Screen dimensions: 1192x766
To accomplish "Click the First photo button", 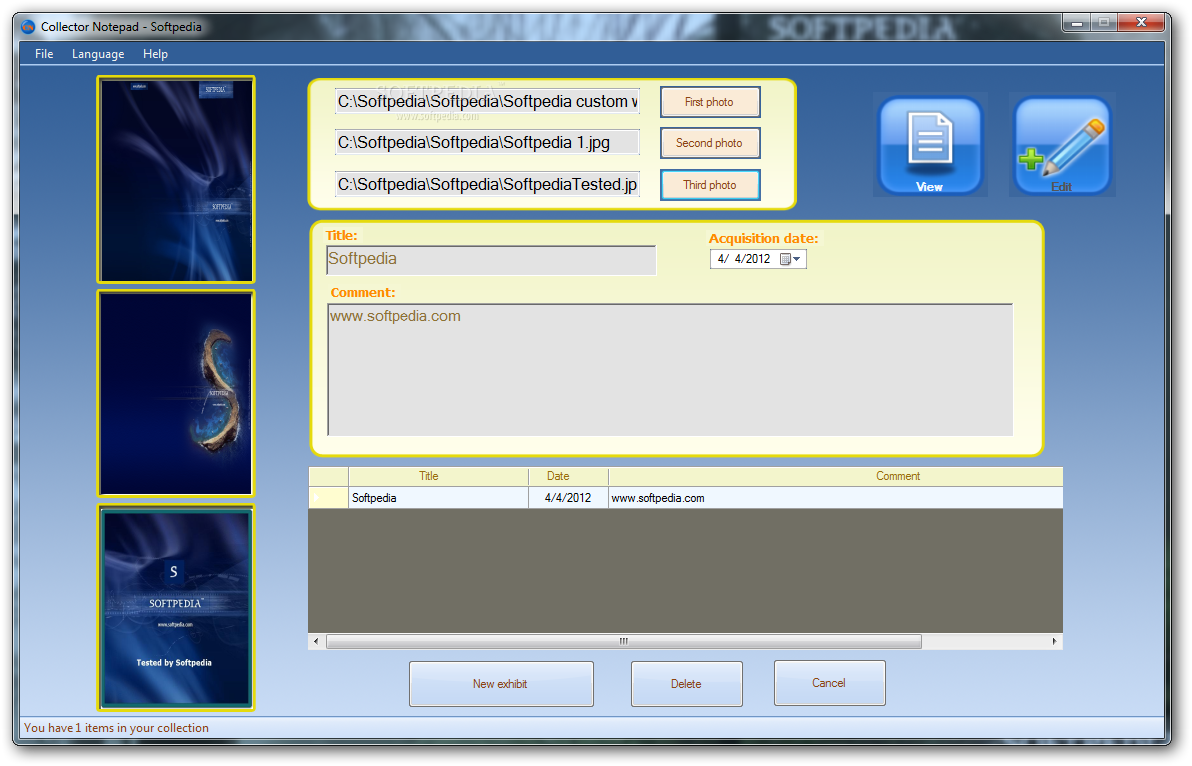I will pos(710,102).
